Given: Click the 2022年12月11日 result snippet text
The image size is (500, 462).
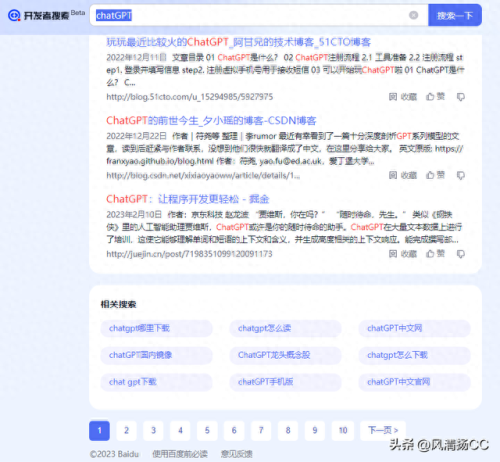Looking at the screenshot, I should tap(285, 70).
